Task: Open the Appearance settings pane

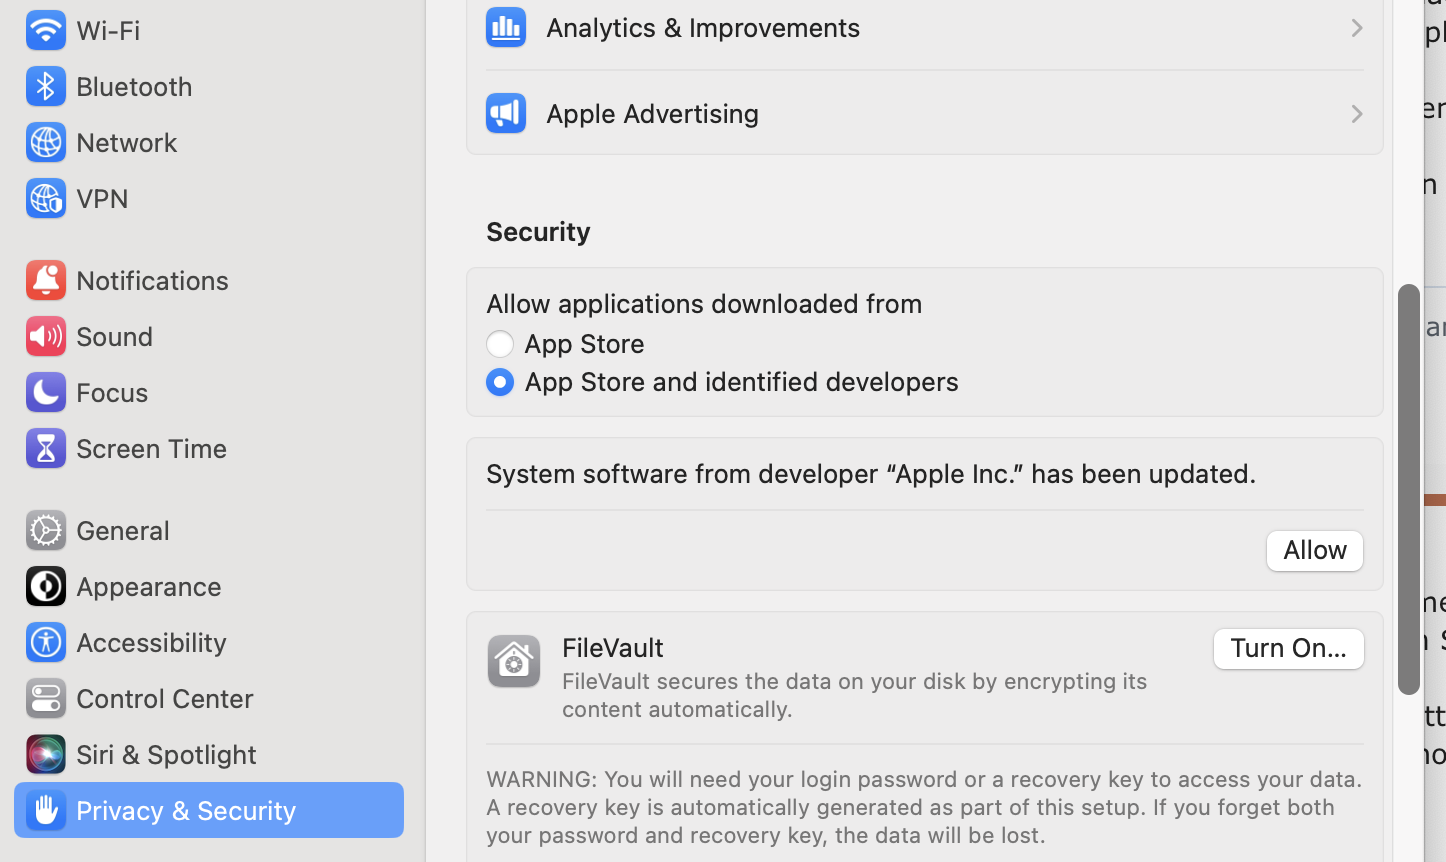Action: (x=209, y=586)
